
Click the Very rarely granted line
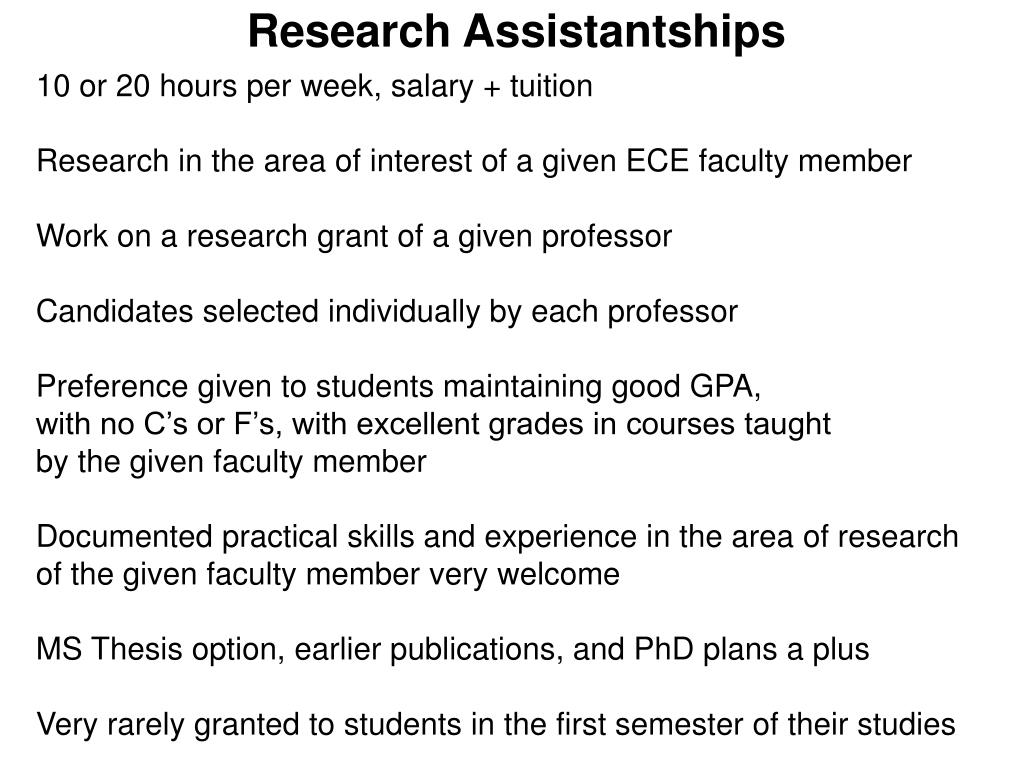coord(496,725)
